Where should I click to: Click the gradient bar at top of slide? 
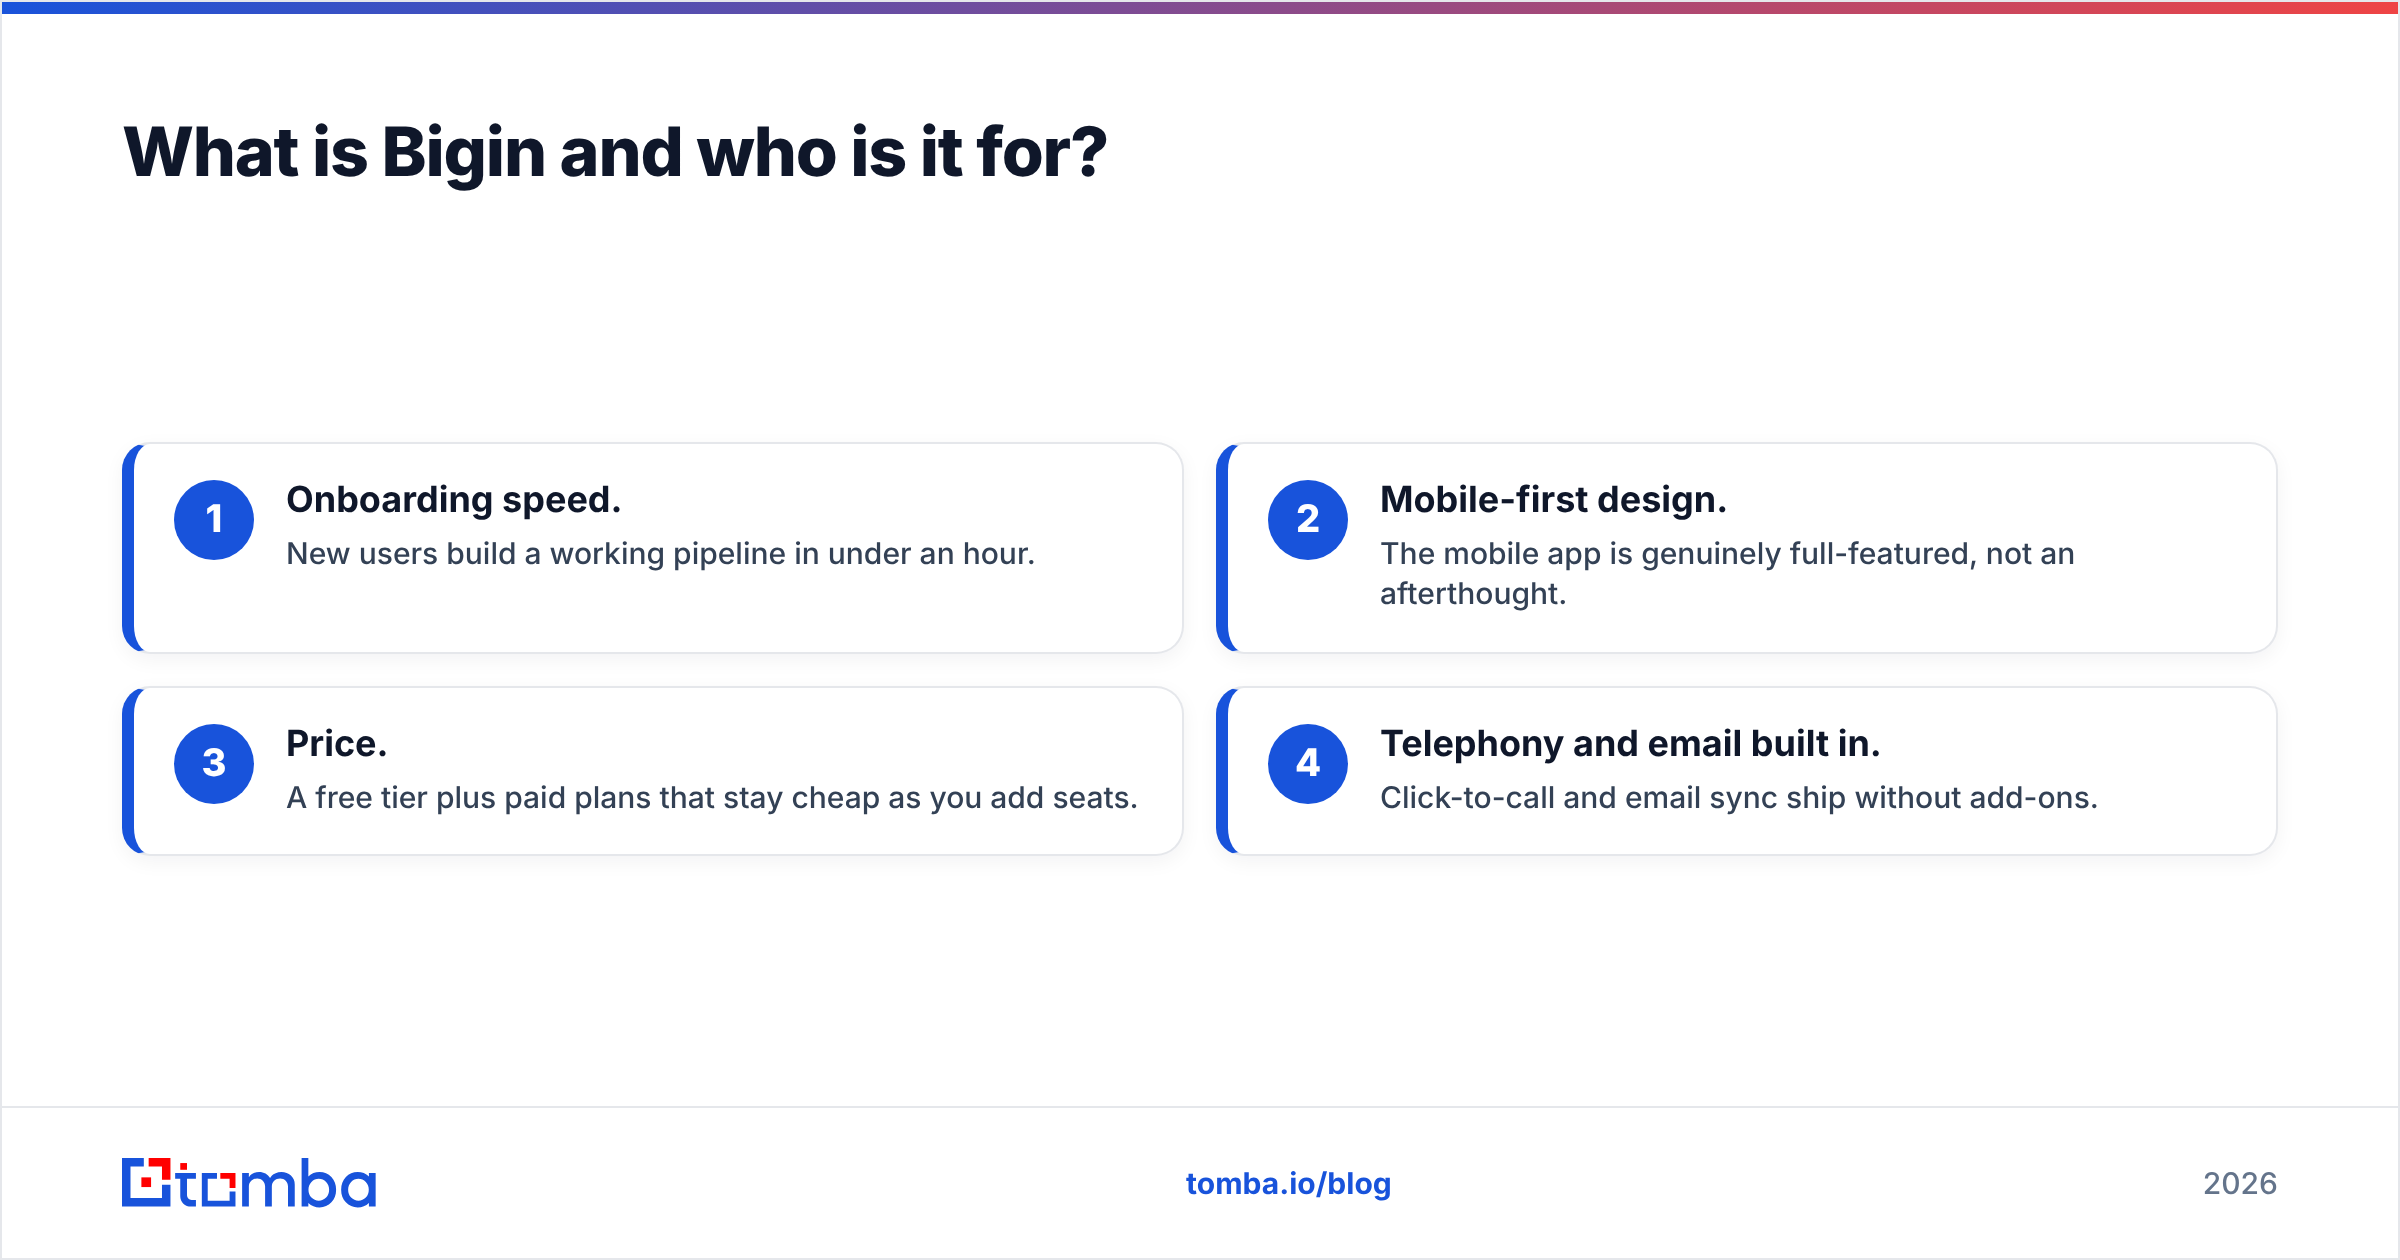point(1200,7)
